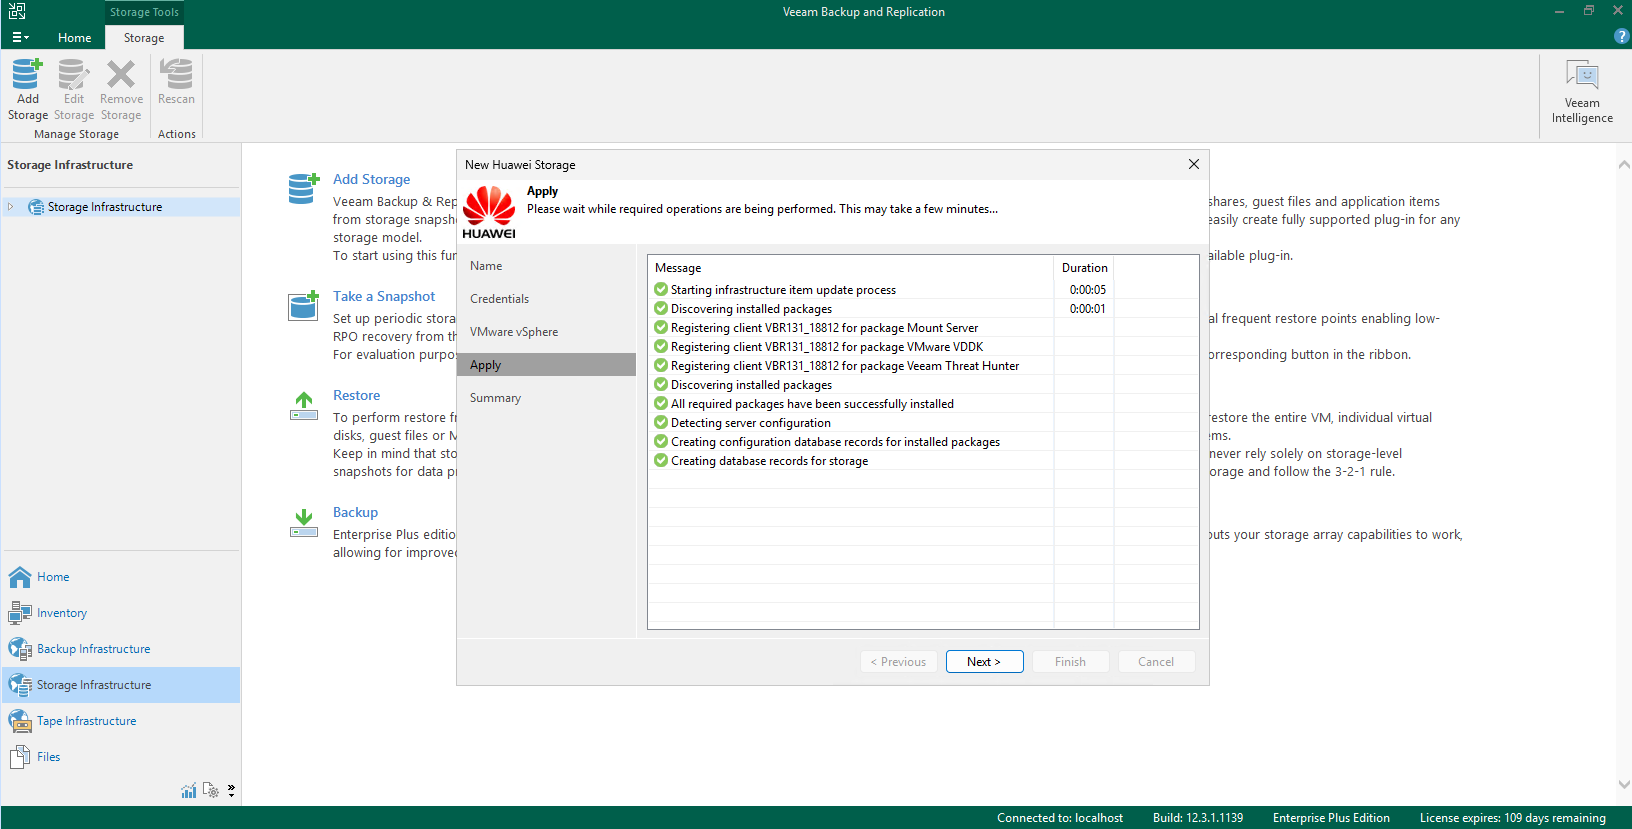Click the Previous button
Viewport: 1632px width, 829px height.
point(898,662)
